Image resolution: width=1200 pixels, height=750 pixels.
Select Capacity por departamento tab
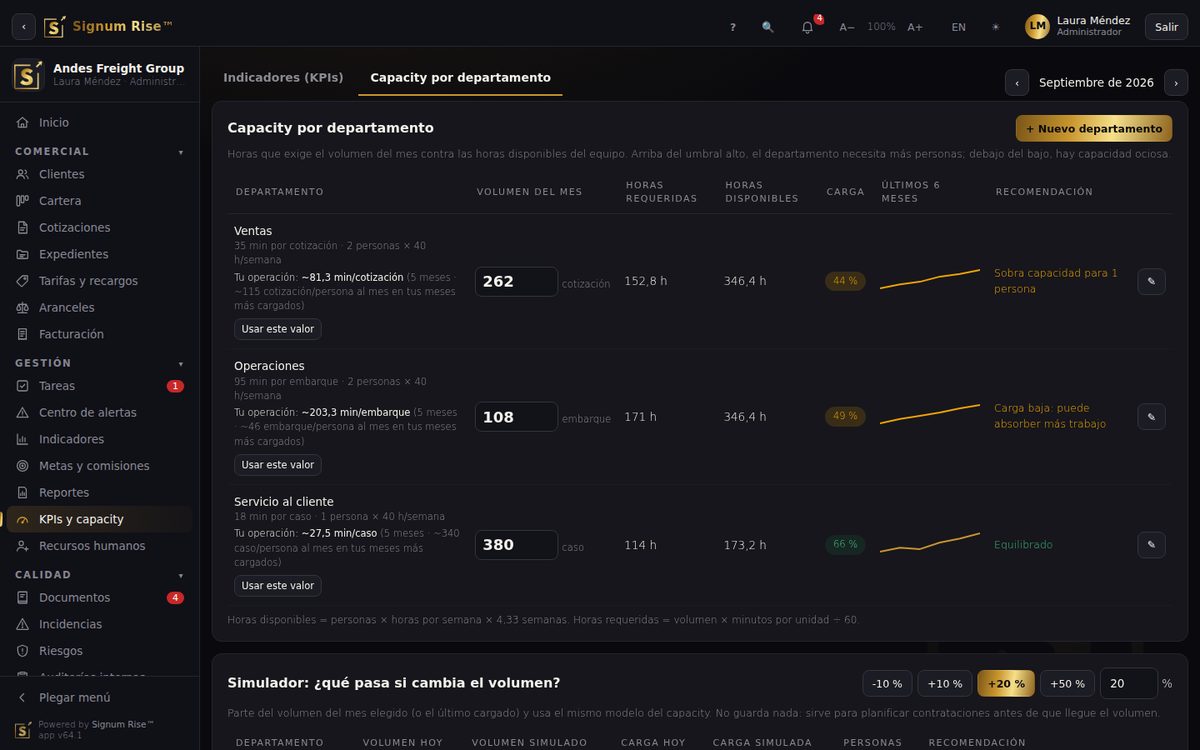coord(460,77)
